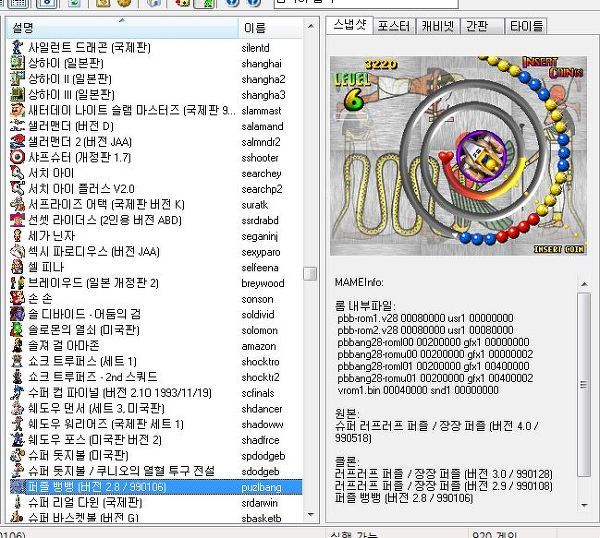This screenshot has width=600, height=538.
Task: Click the icon for 솔로몬의 열쇠 (미국판)
Action: pos(17,330)
